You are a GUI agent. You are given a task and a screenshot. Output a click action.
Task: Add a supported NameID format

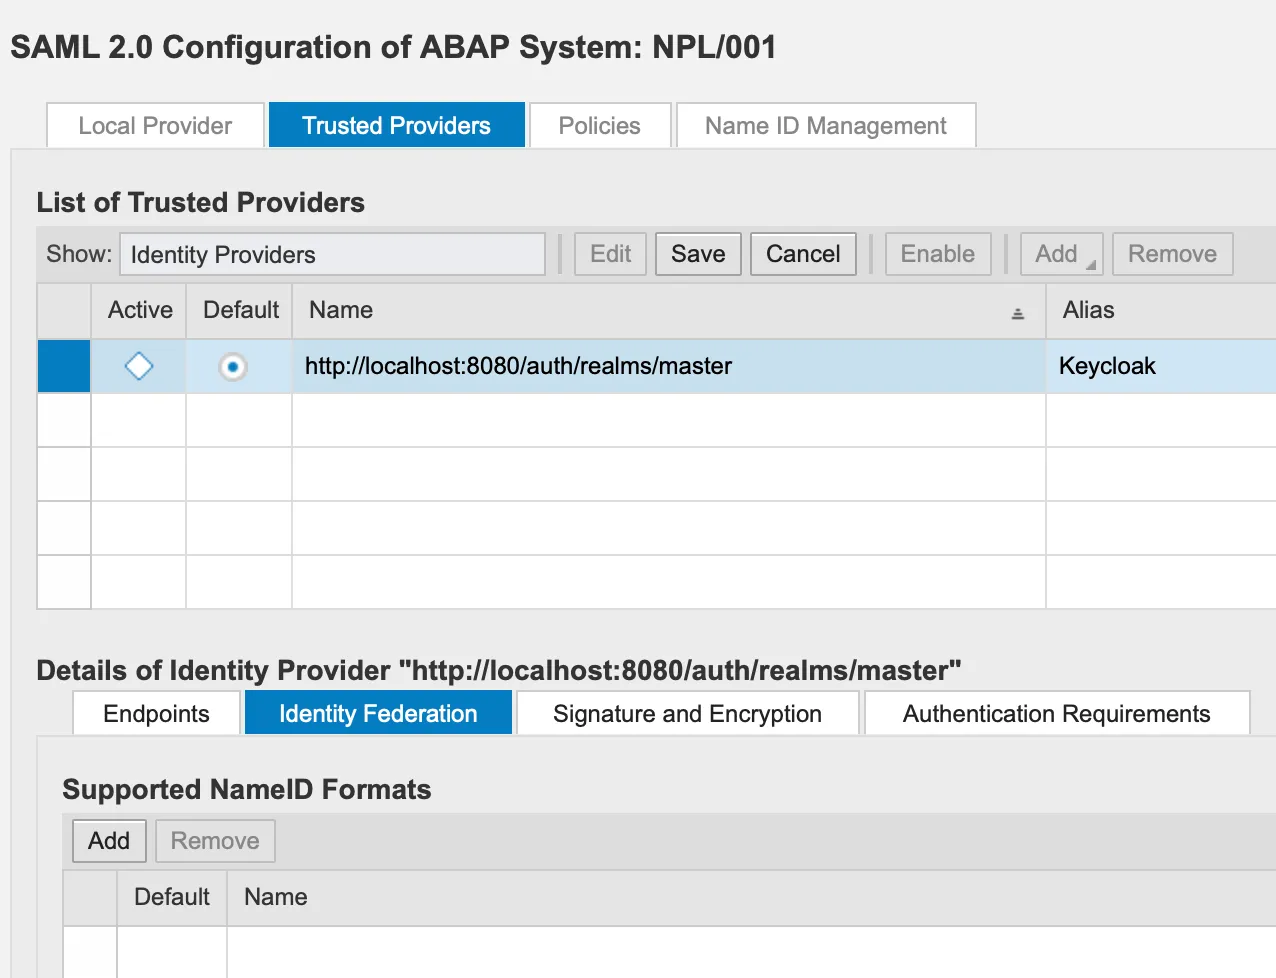point(109,841)
